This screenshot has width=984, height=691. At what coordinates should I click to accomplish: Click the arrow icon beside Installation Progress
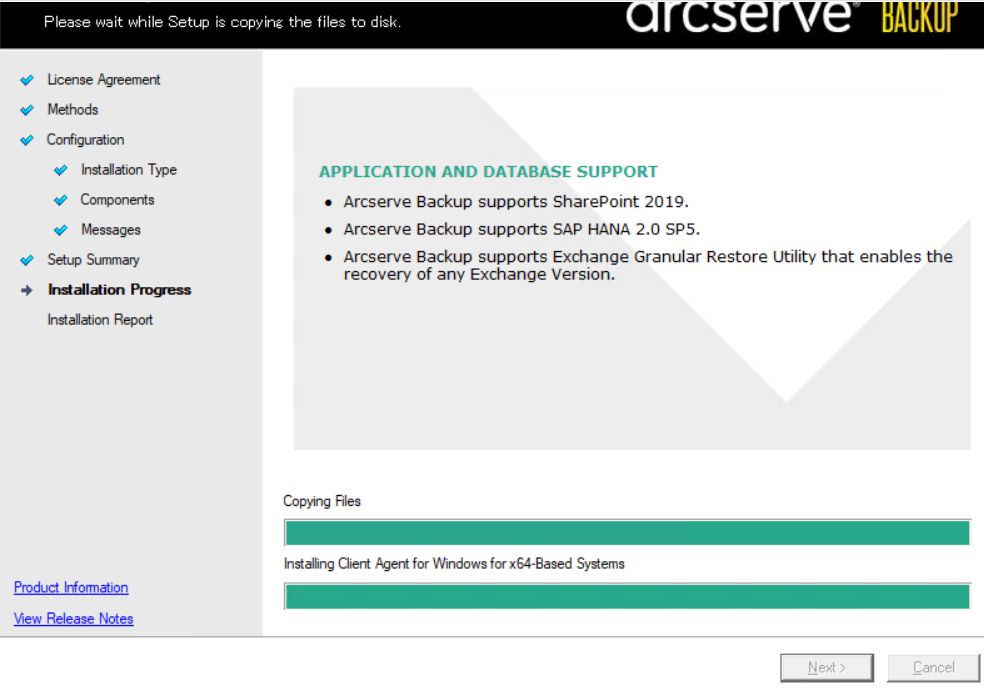[x=26, y=290]
